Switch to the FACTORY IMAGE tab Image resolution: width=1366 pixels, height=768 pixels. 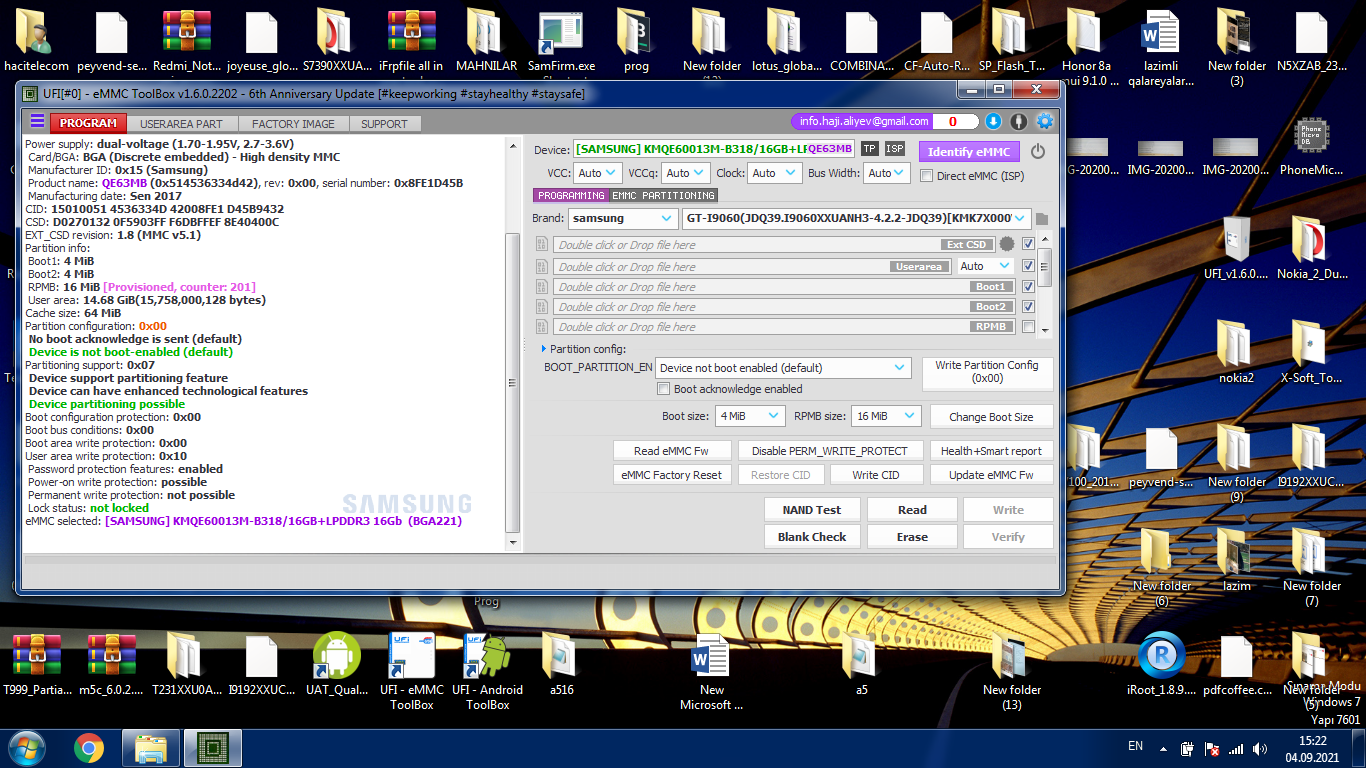[293, 124]
